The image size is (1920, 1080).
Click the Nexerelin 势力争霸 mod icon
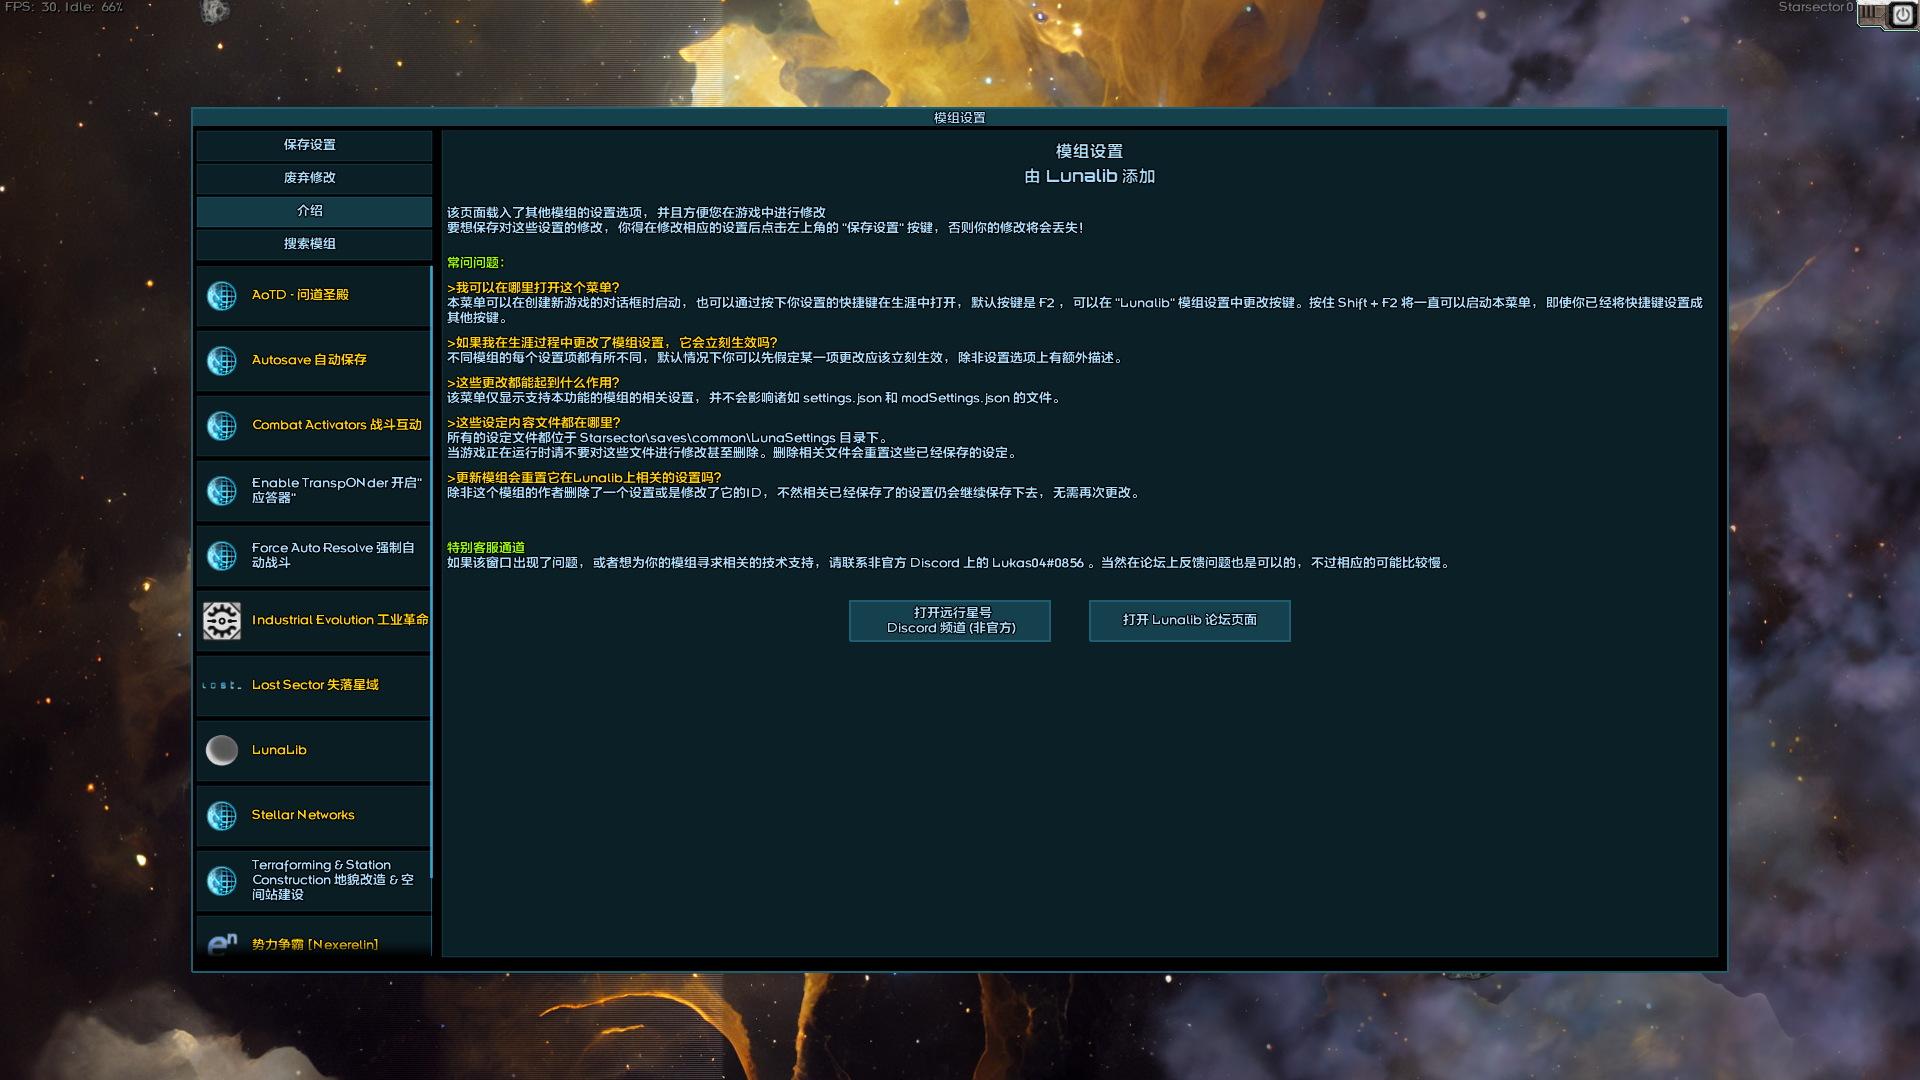221,942
